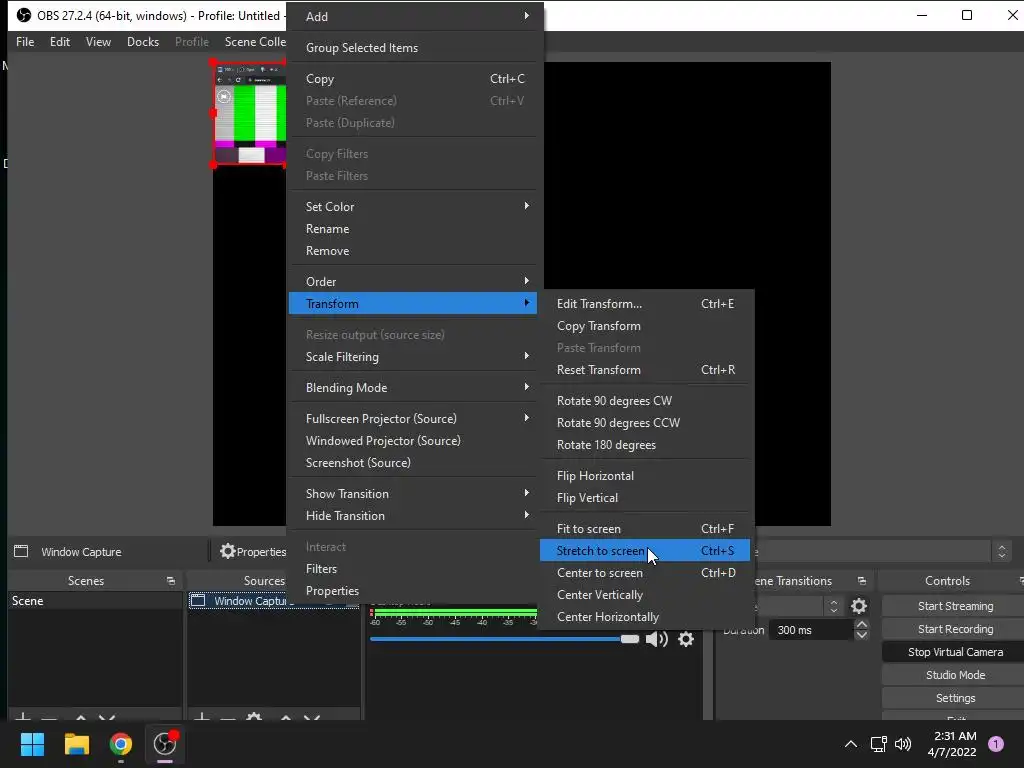Expand the Add submenu

click(x=415, y=16)
